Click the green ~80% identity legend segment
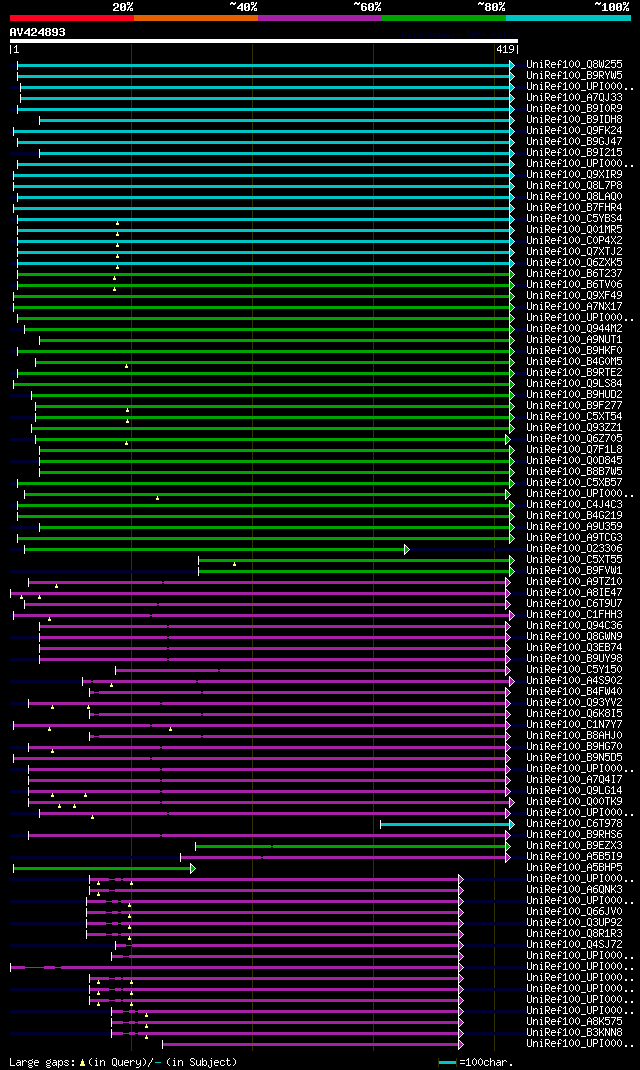Image resolution: width=640 pixels, height=1070 pixels. click(444, 18)
